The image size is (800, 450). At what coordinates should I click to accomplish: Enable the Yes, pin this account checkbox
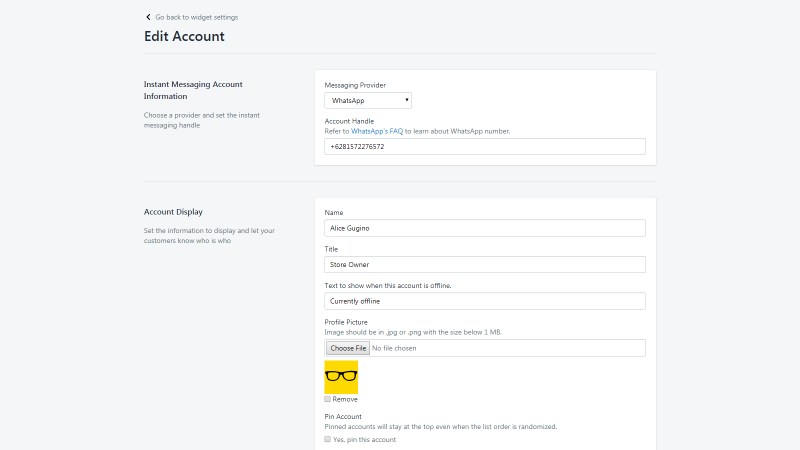328,439
